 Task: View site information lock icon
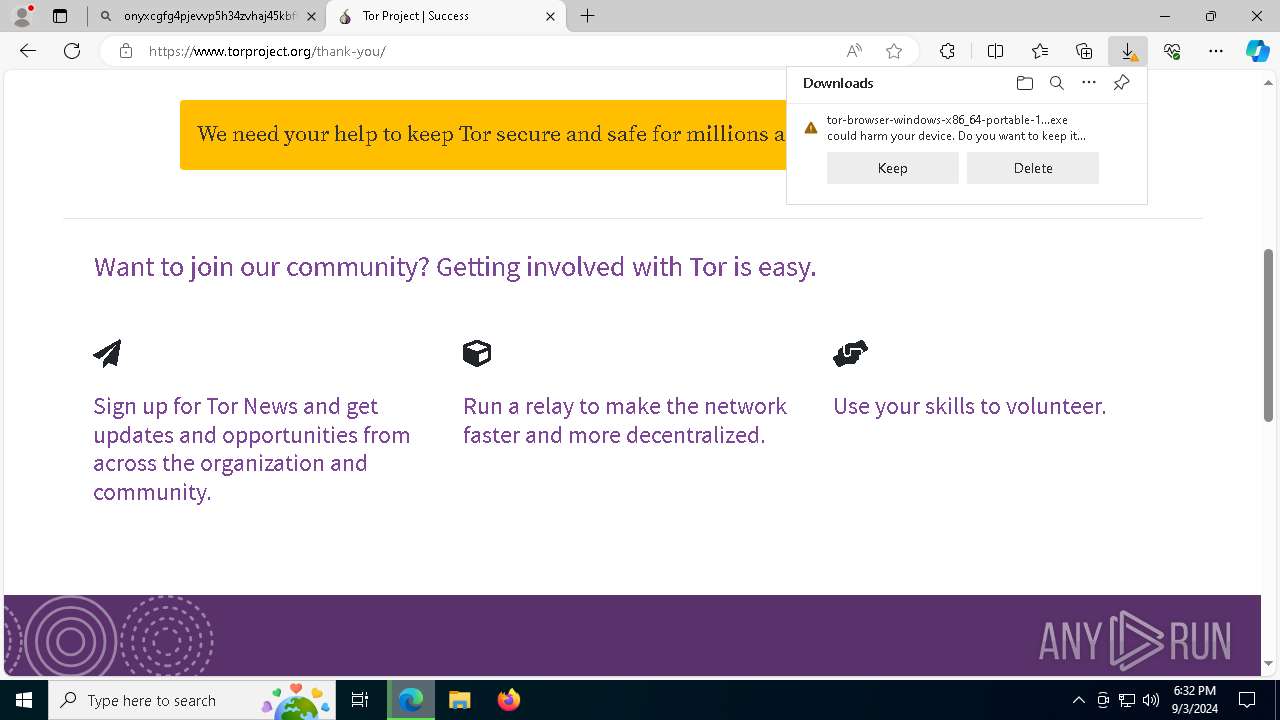(125, 51)
